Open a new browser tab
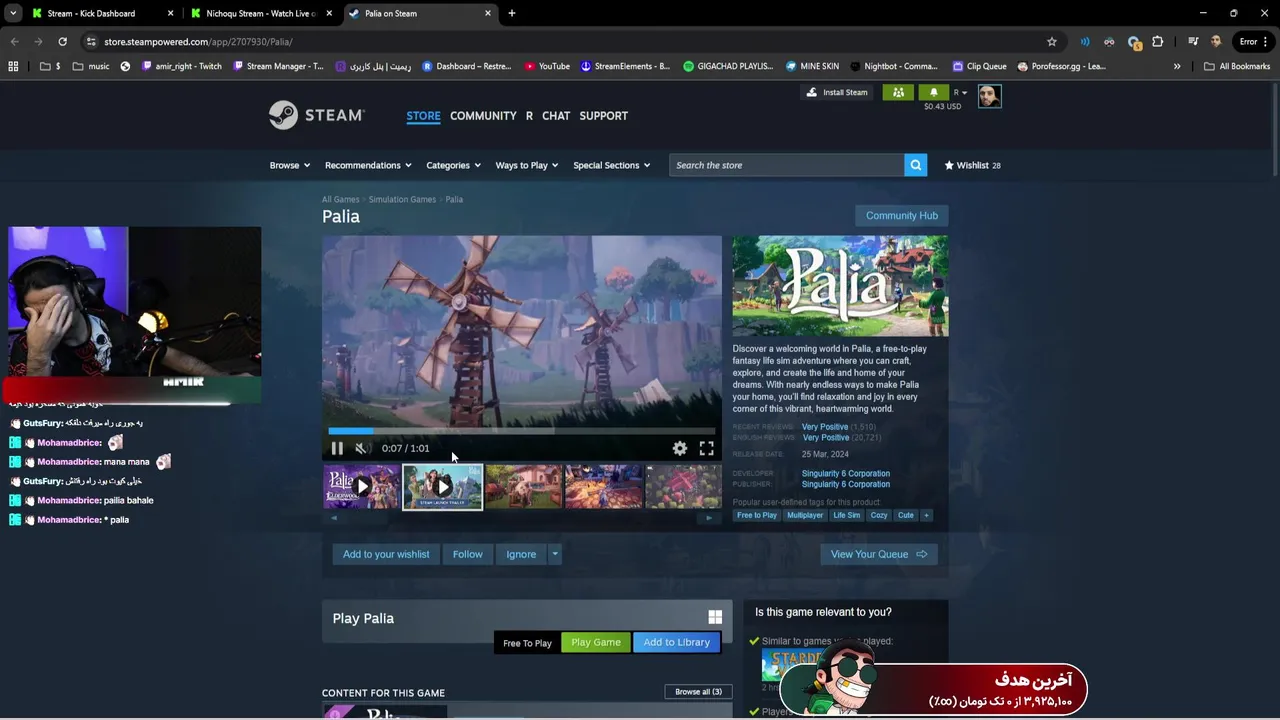 (511, 13)
